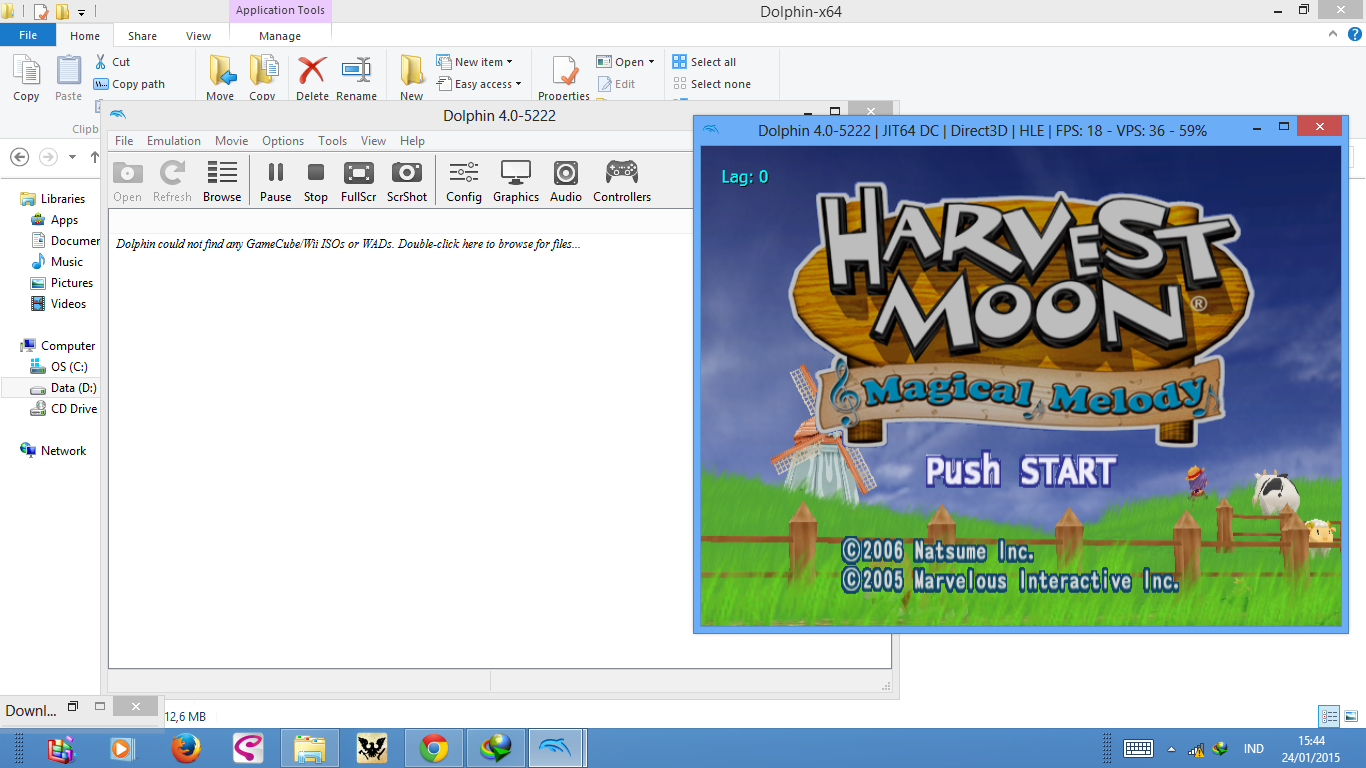Show hidden system tray icons arrow
Image resolution: width=1366 pixels, height=768 pixels.
pyautogui.click(x=1171, y=749)
